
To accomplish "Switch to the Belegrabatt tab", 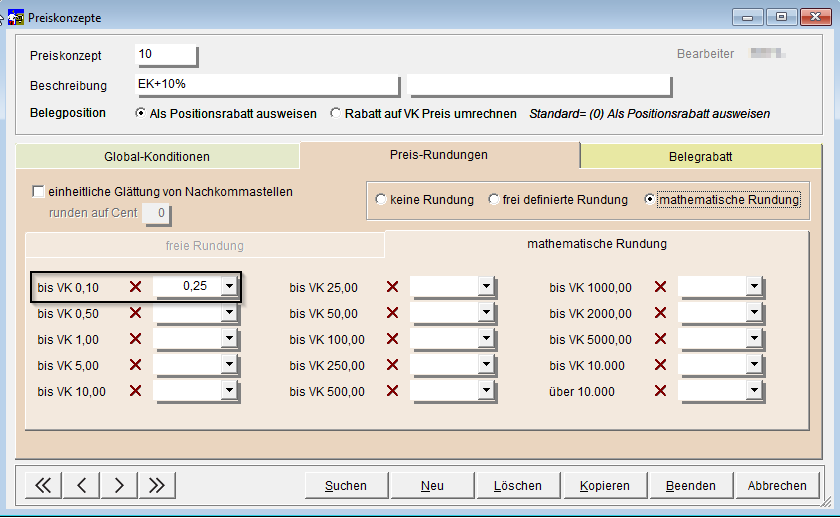I will pyautogui.click(x=701, y=156).
